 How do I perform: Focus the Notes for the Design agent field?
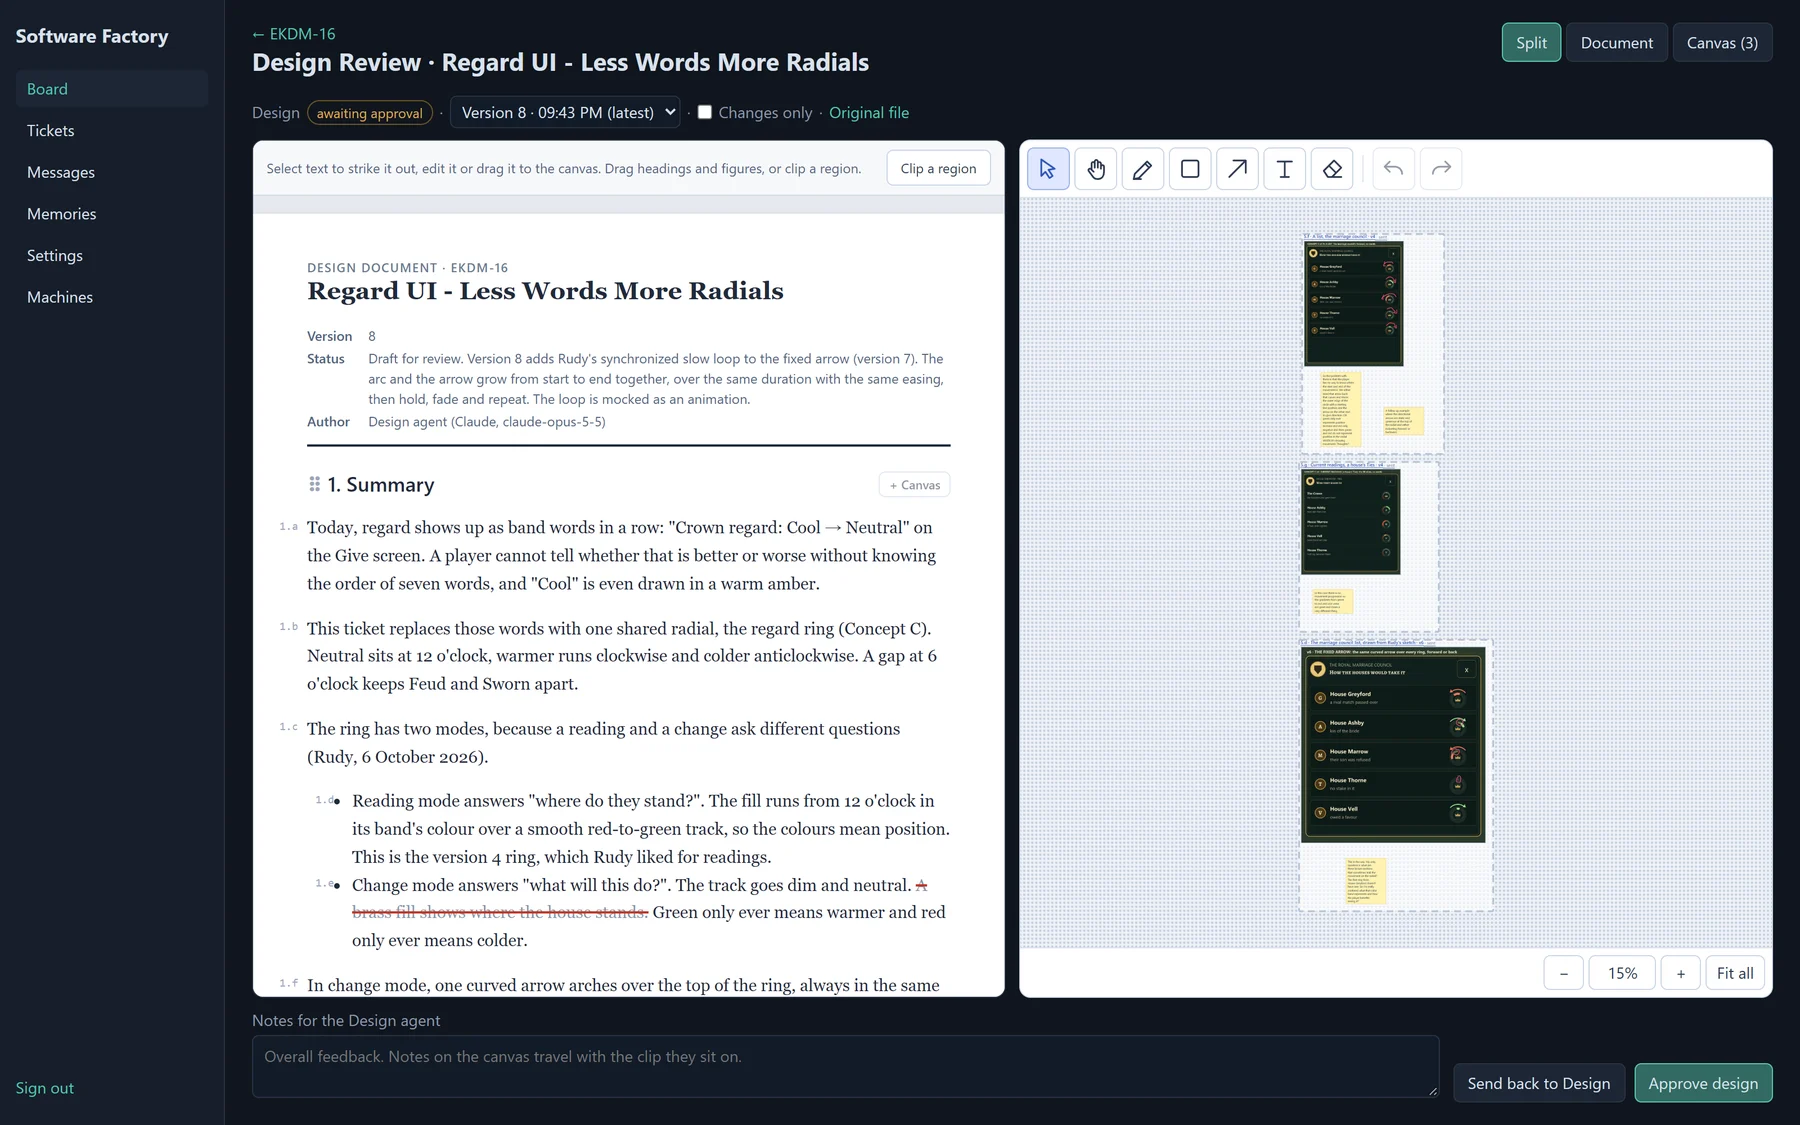point(845,1066)
